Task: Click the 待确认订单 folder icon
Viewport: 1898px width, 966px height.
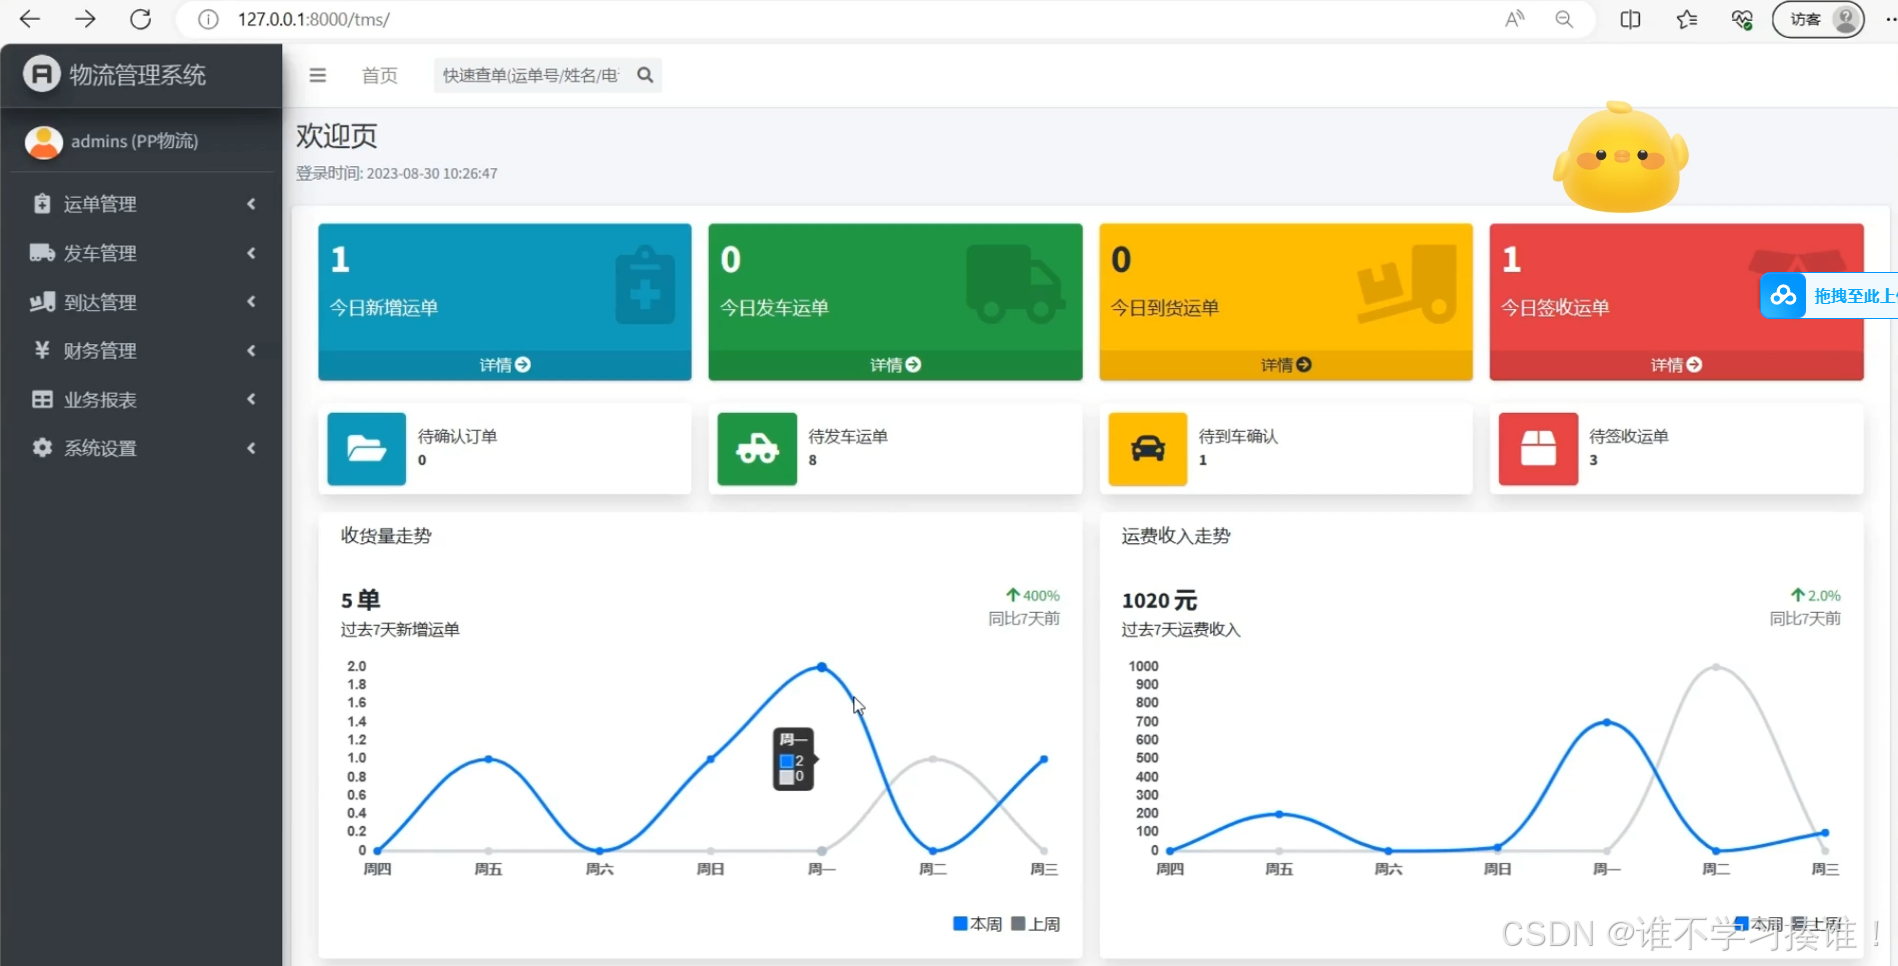Action: [367, 449]
